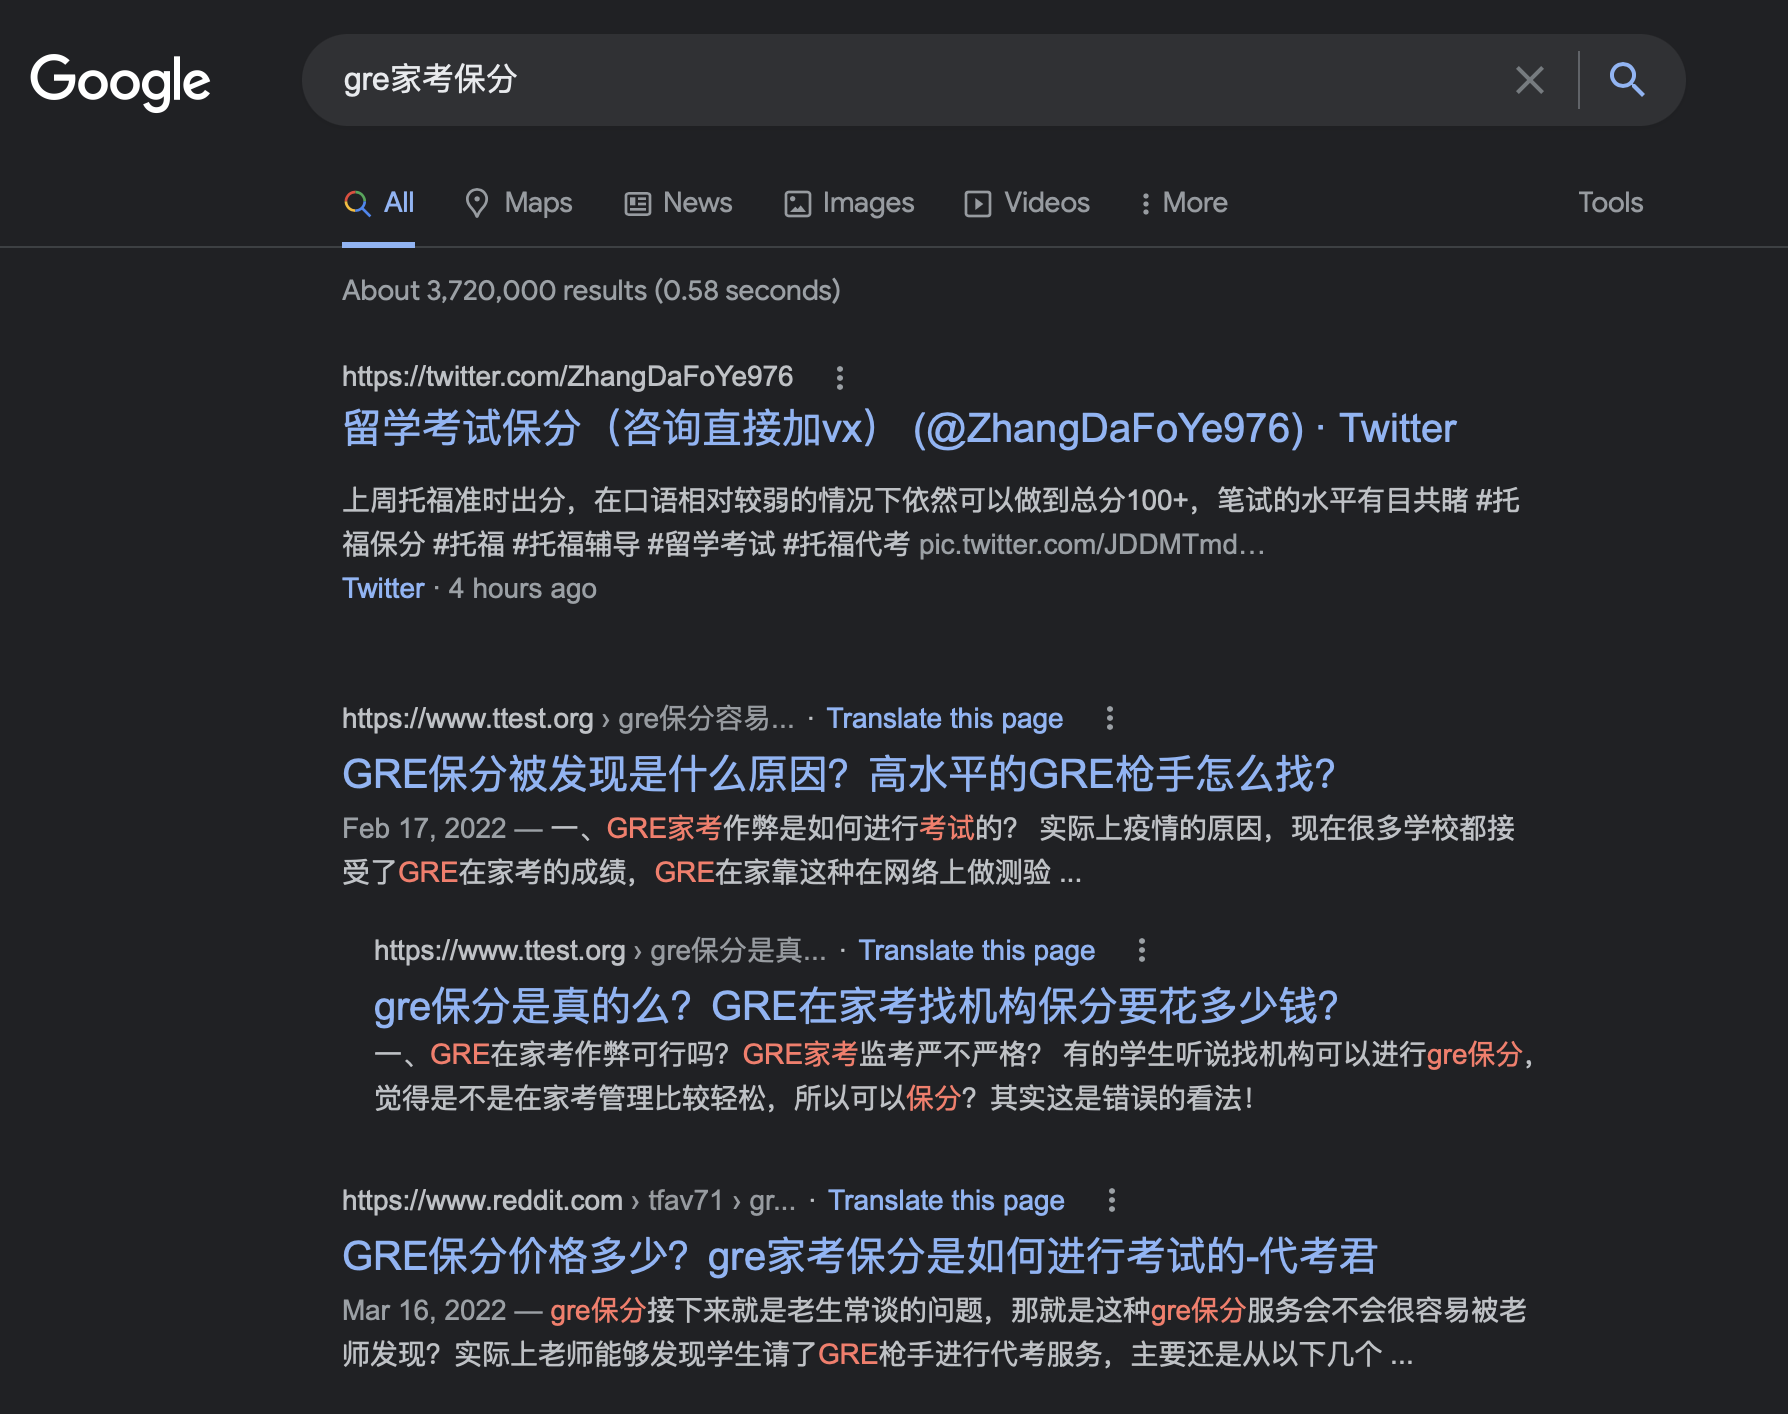
Task: Open the ZhangDaFoYe976 Twitter result title
Action: 899,429
